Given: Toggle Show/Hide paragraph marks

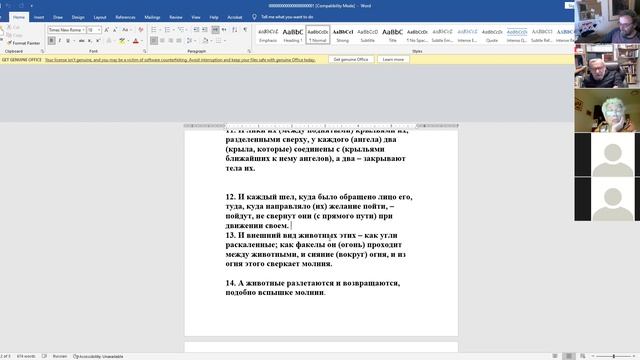Looking at the screenshot, I should coord(245,29).
